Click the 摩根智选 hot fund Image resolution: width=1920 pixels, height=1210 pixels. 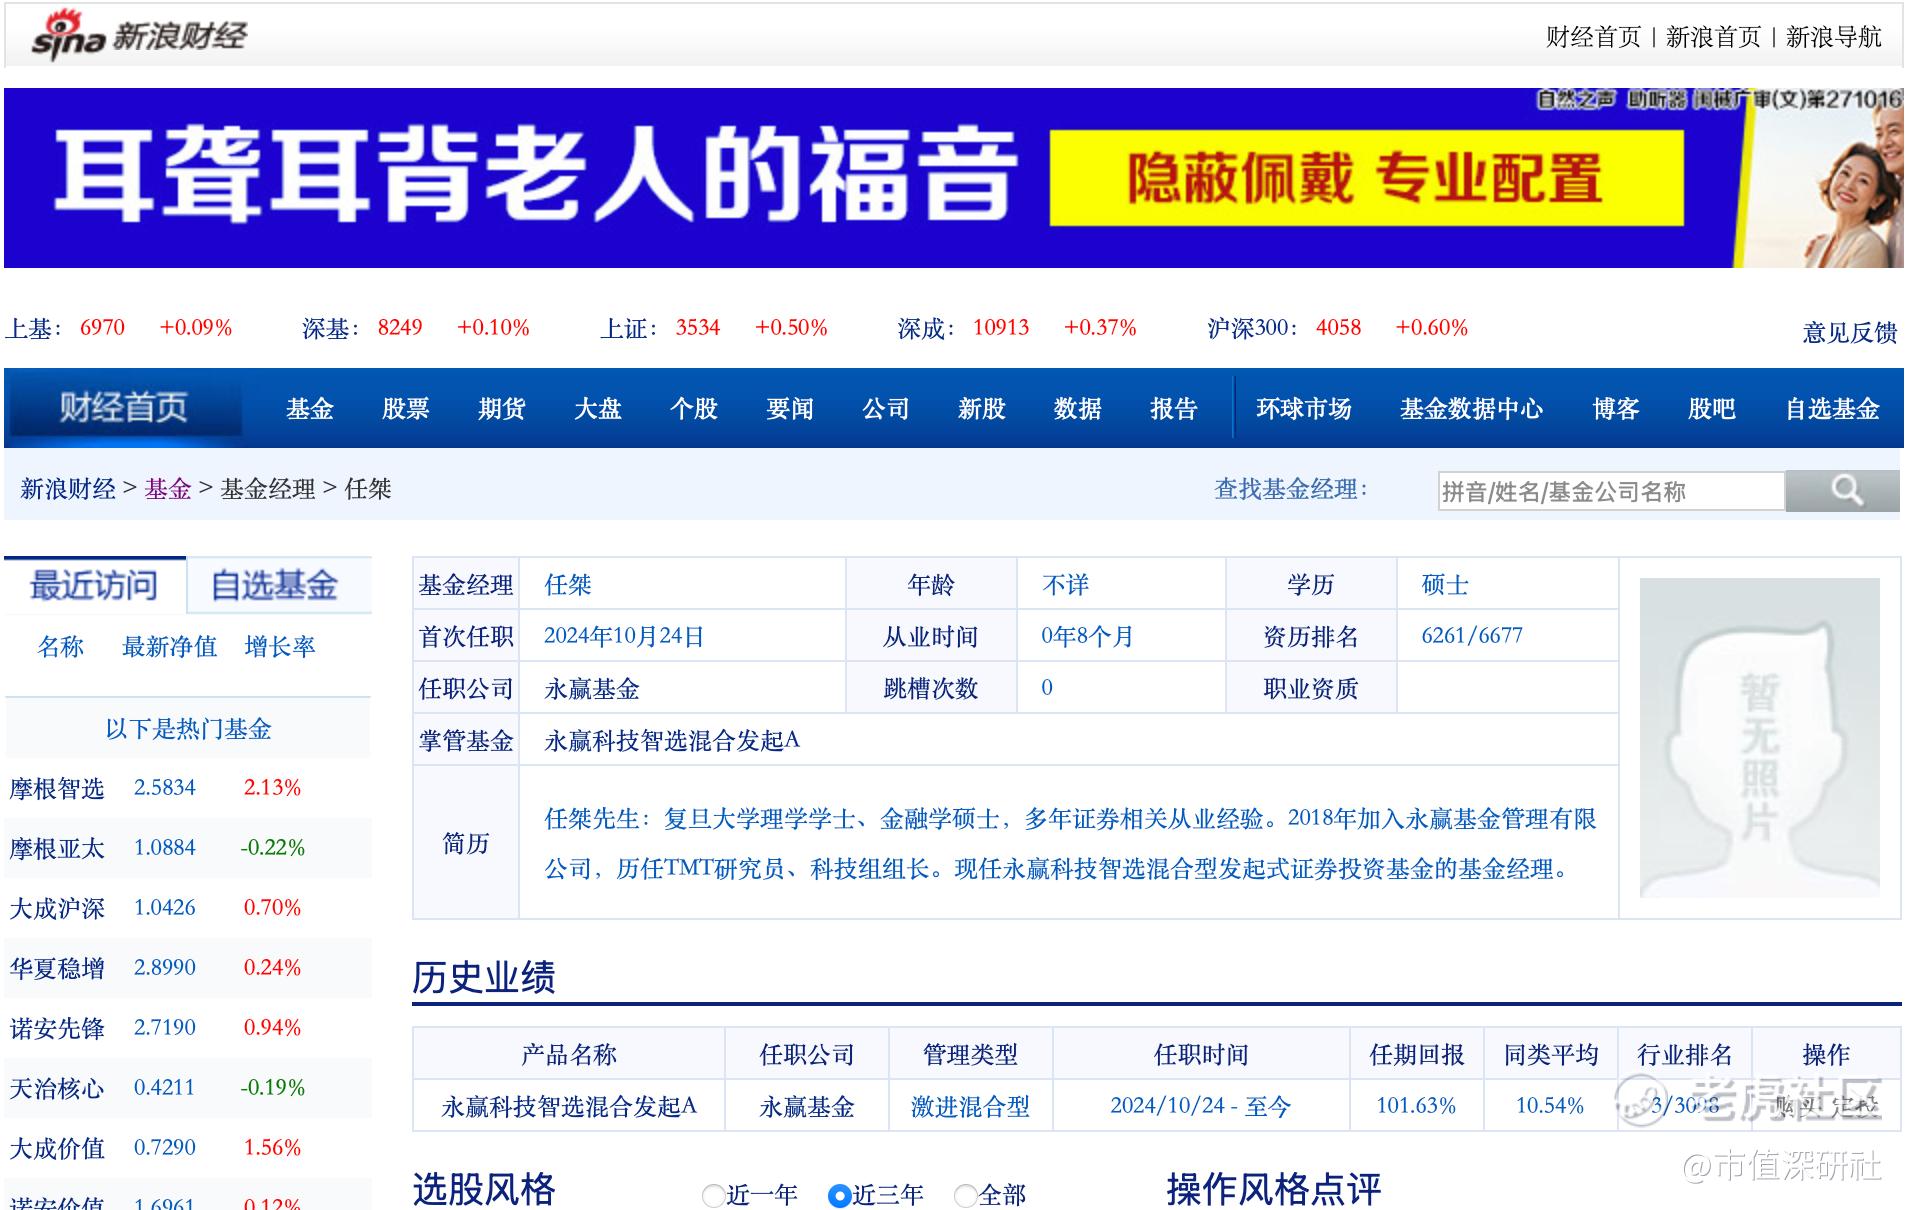[57, 788]
